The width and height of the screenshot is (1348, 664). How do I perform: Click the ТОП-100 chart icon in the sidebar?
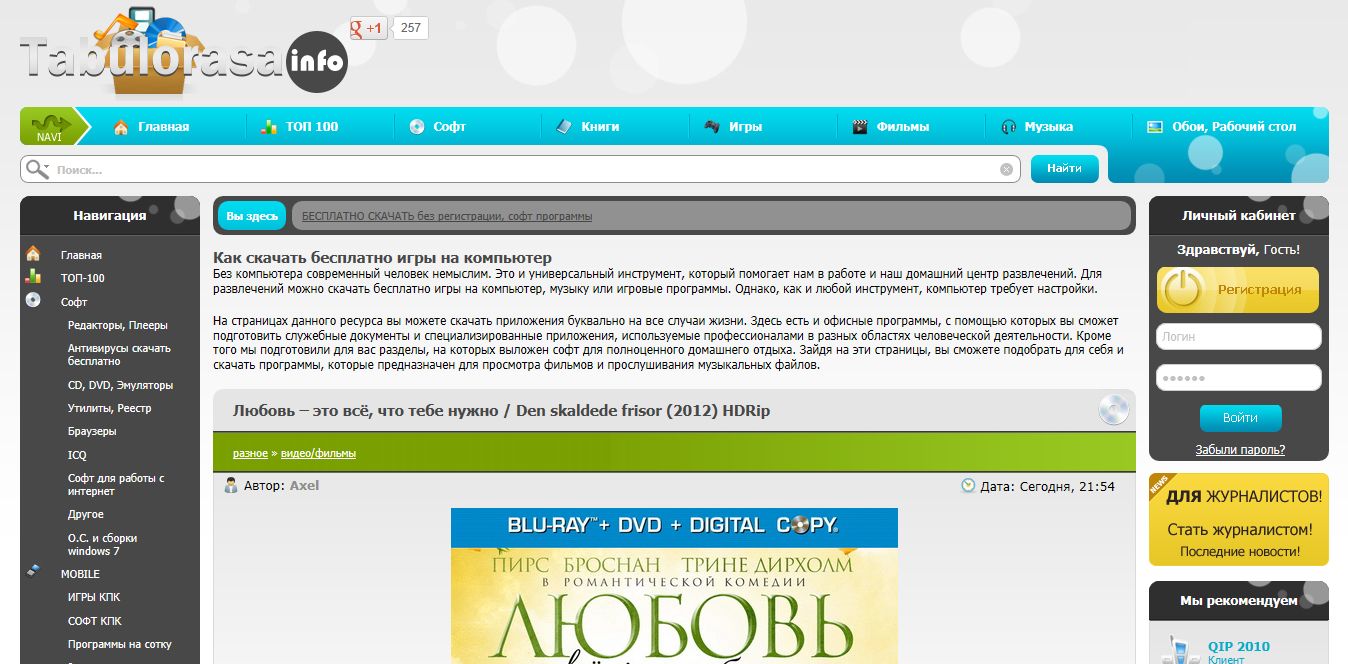33,277
